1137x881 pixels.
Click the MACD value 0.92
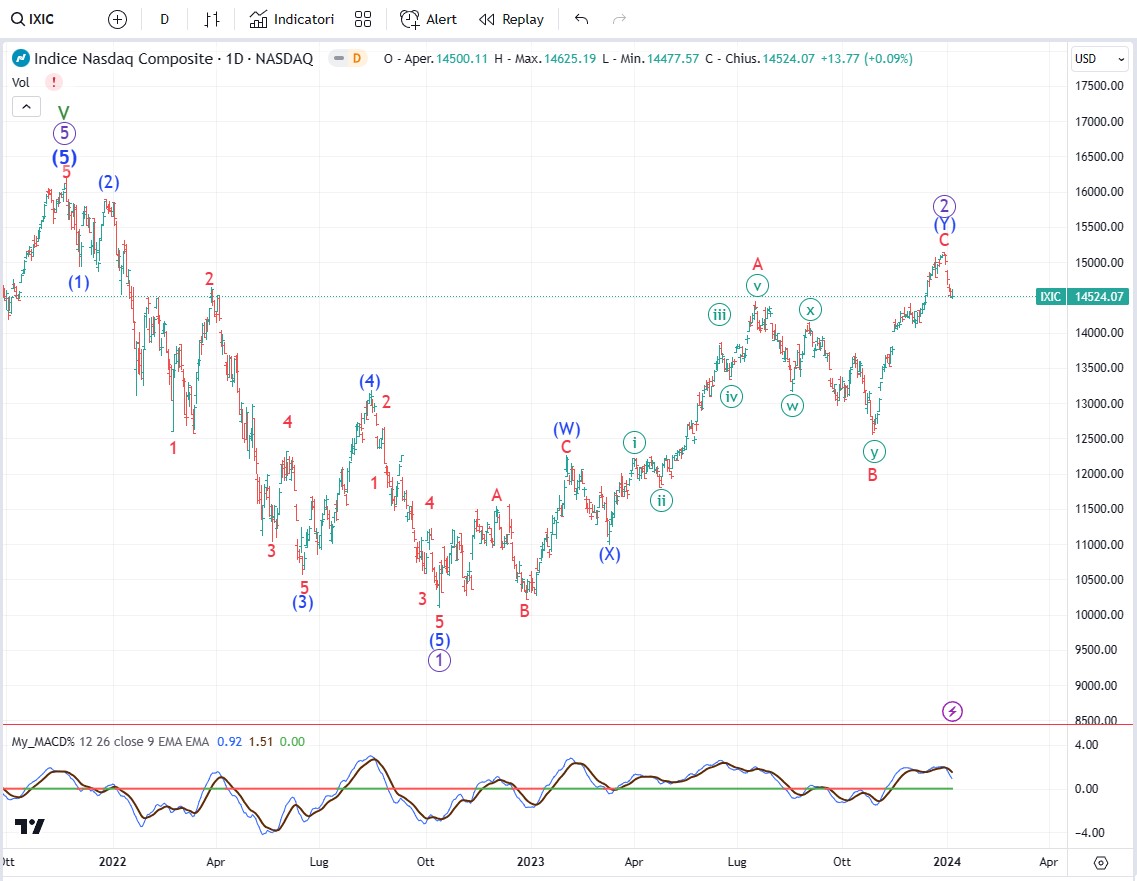pyautogui.click(x=229, y=742)
